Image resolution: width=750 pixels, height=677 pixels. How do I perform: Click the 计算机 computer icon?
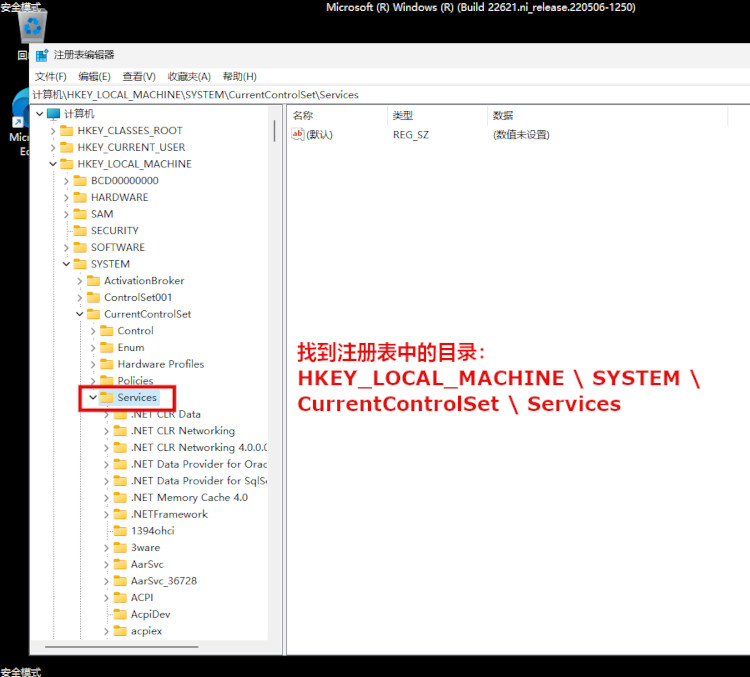point(54,114)
